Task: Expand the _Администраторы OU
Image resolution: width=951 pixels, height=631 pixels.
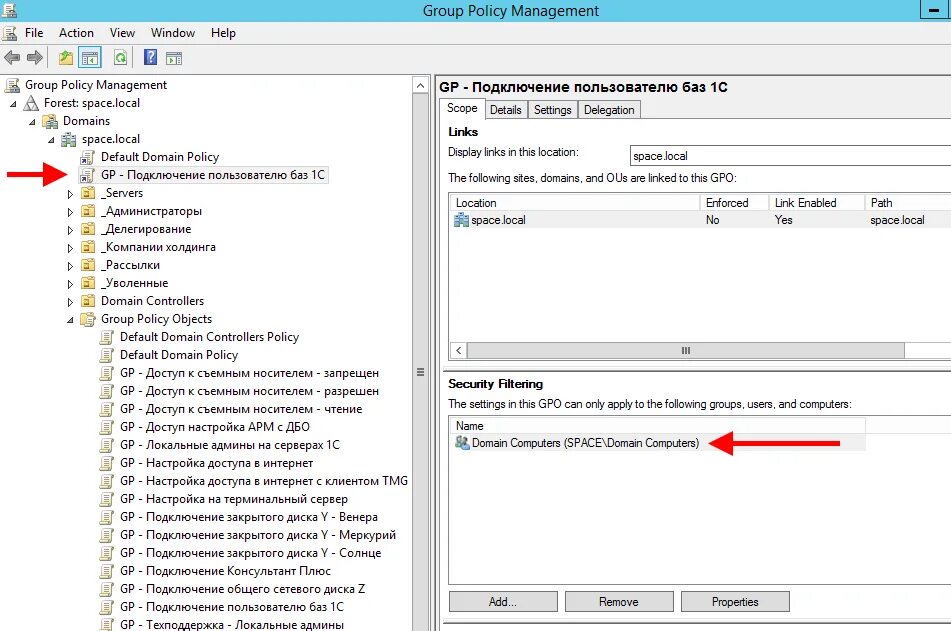Action: [70, 212]
